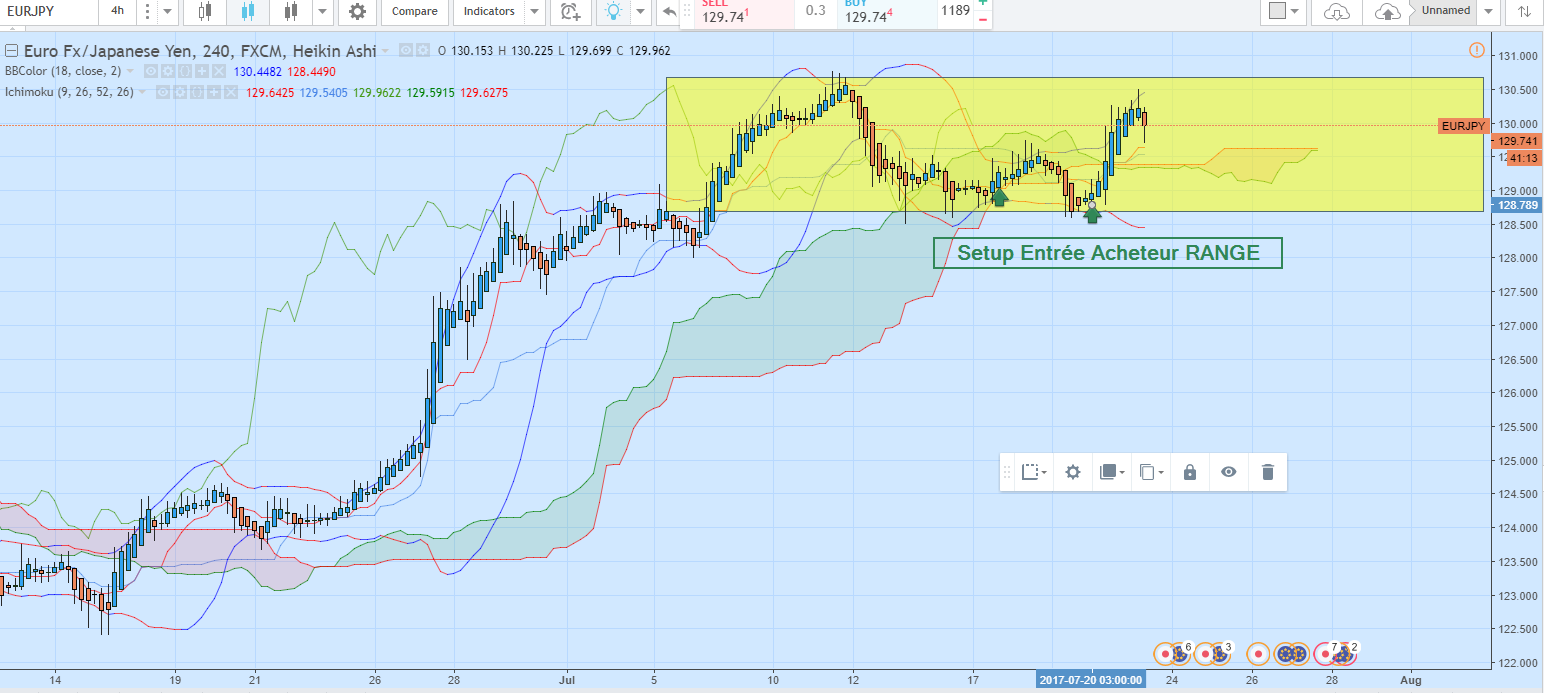Open the layout selector square dropdown
Viewport: 1544px width, 693px height.
point(1285,11)
